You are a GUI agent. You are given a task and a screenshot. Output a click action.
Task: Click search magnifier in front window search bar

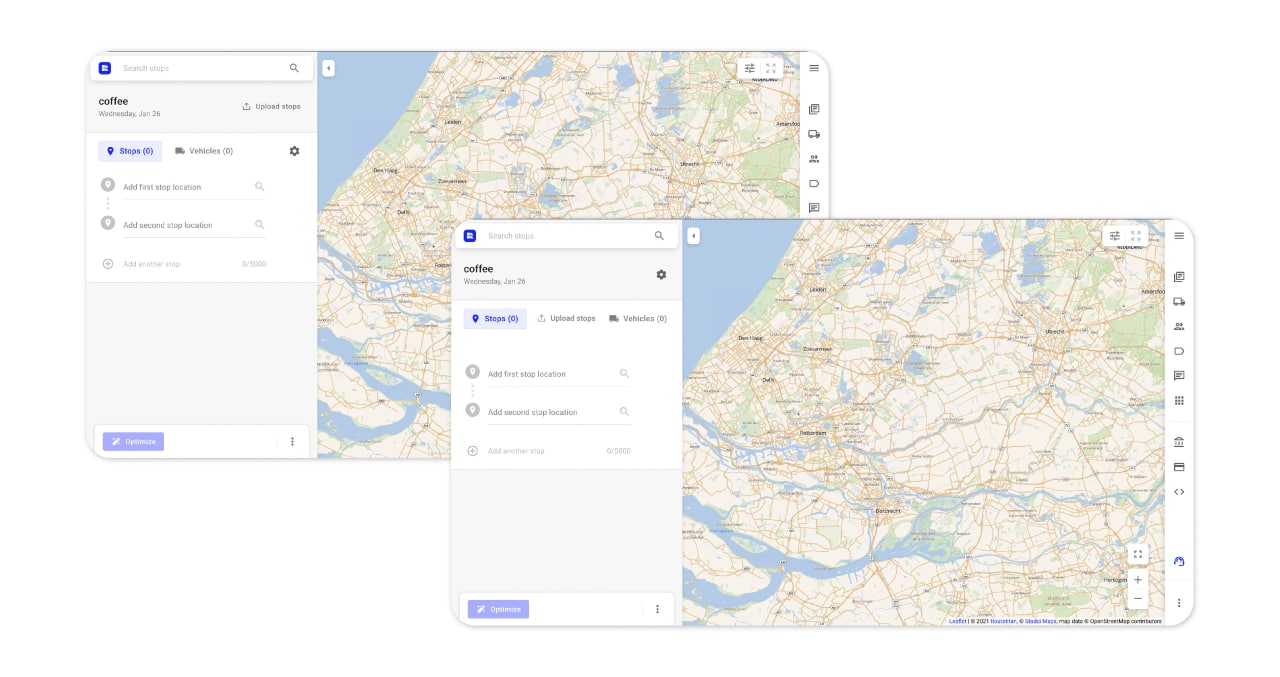pos(659,236)
